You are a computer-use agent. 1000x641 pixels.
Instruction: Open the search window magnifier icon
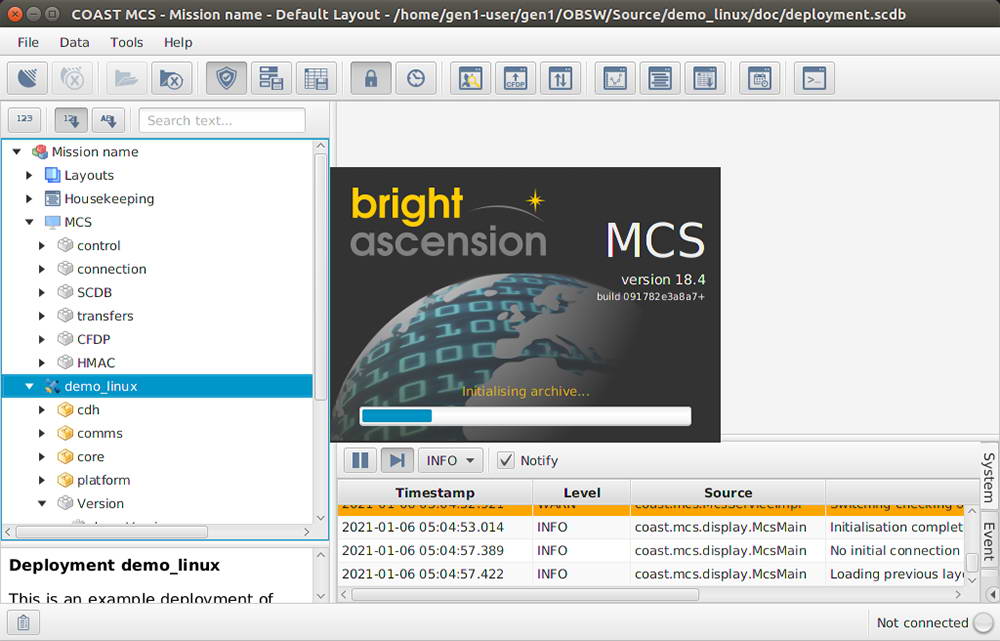(x=470, y=78)
